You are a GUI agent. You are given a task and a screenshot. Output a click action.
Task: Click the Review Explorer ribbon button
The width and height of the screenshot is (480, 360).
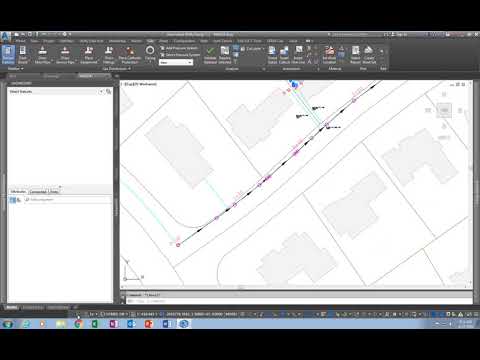pyautogui.click(x=8, y=55)
